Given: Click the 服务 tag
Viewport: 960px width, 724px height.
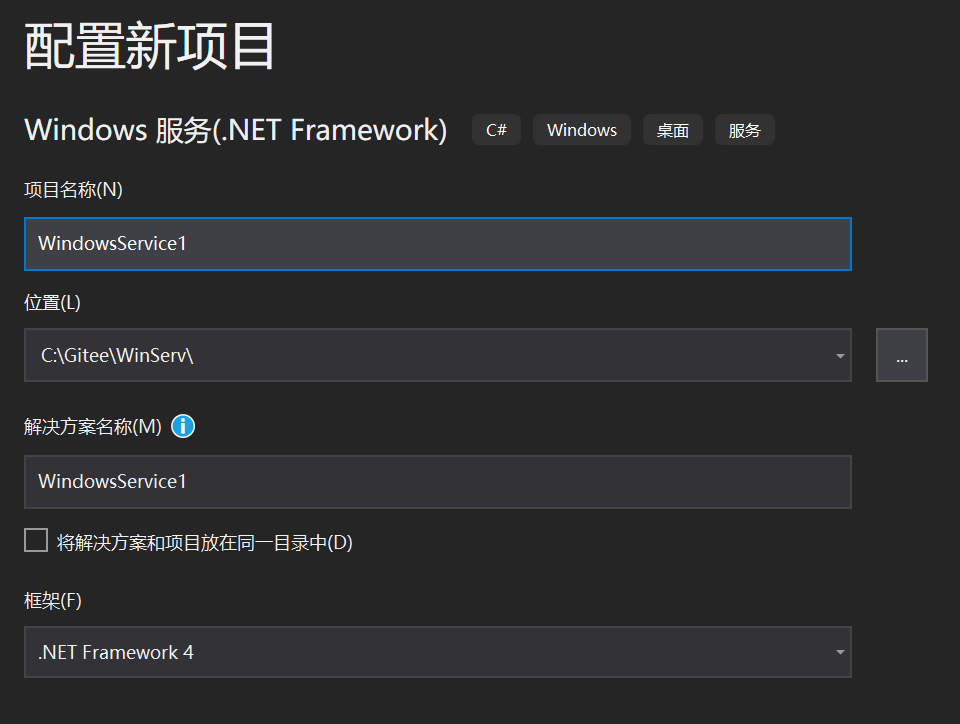Looking at the screenshot, I should pyautogui.click(x=744, y=130).
